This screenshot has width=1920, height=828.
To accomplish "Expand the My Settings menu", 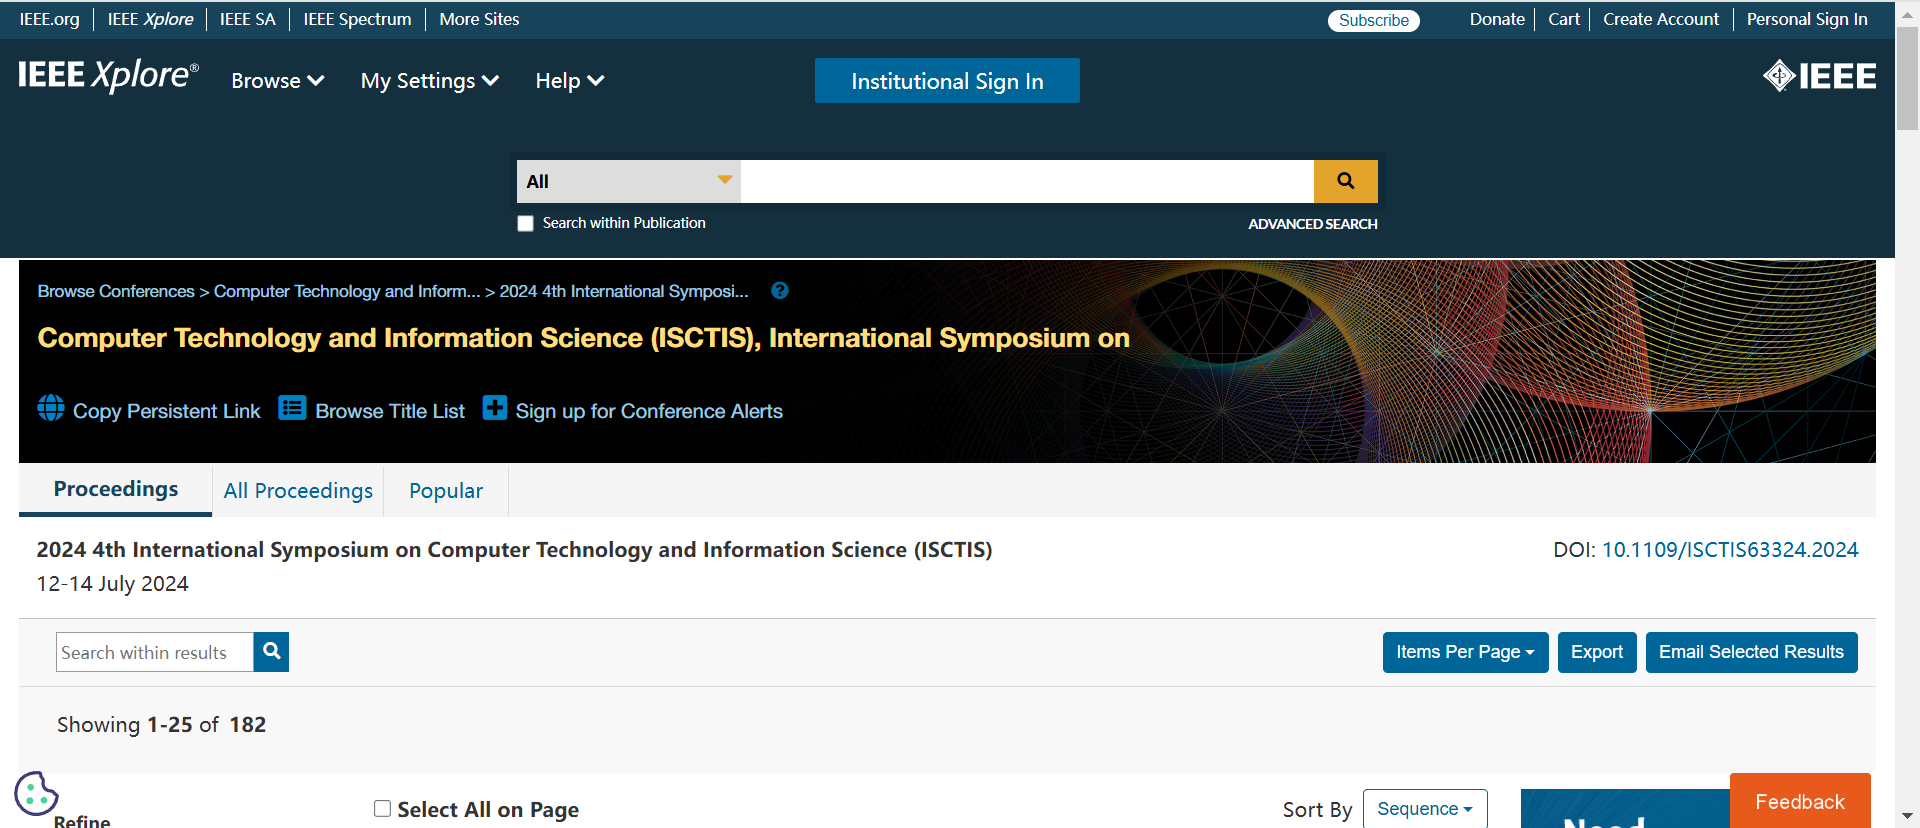I will (430, 81).
